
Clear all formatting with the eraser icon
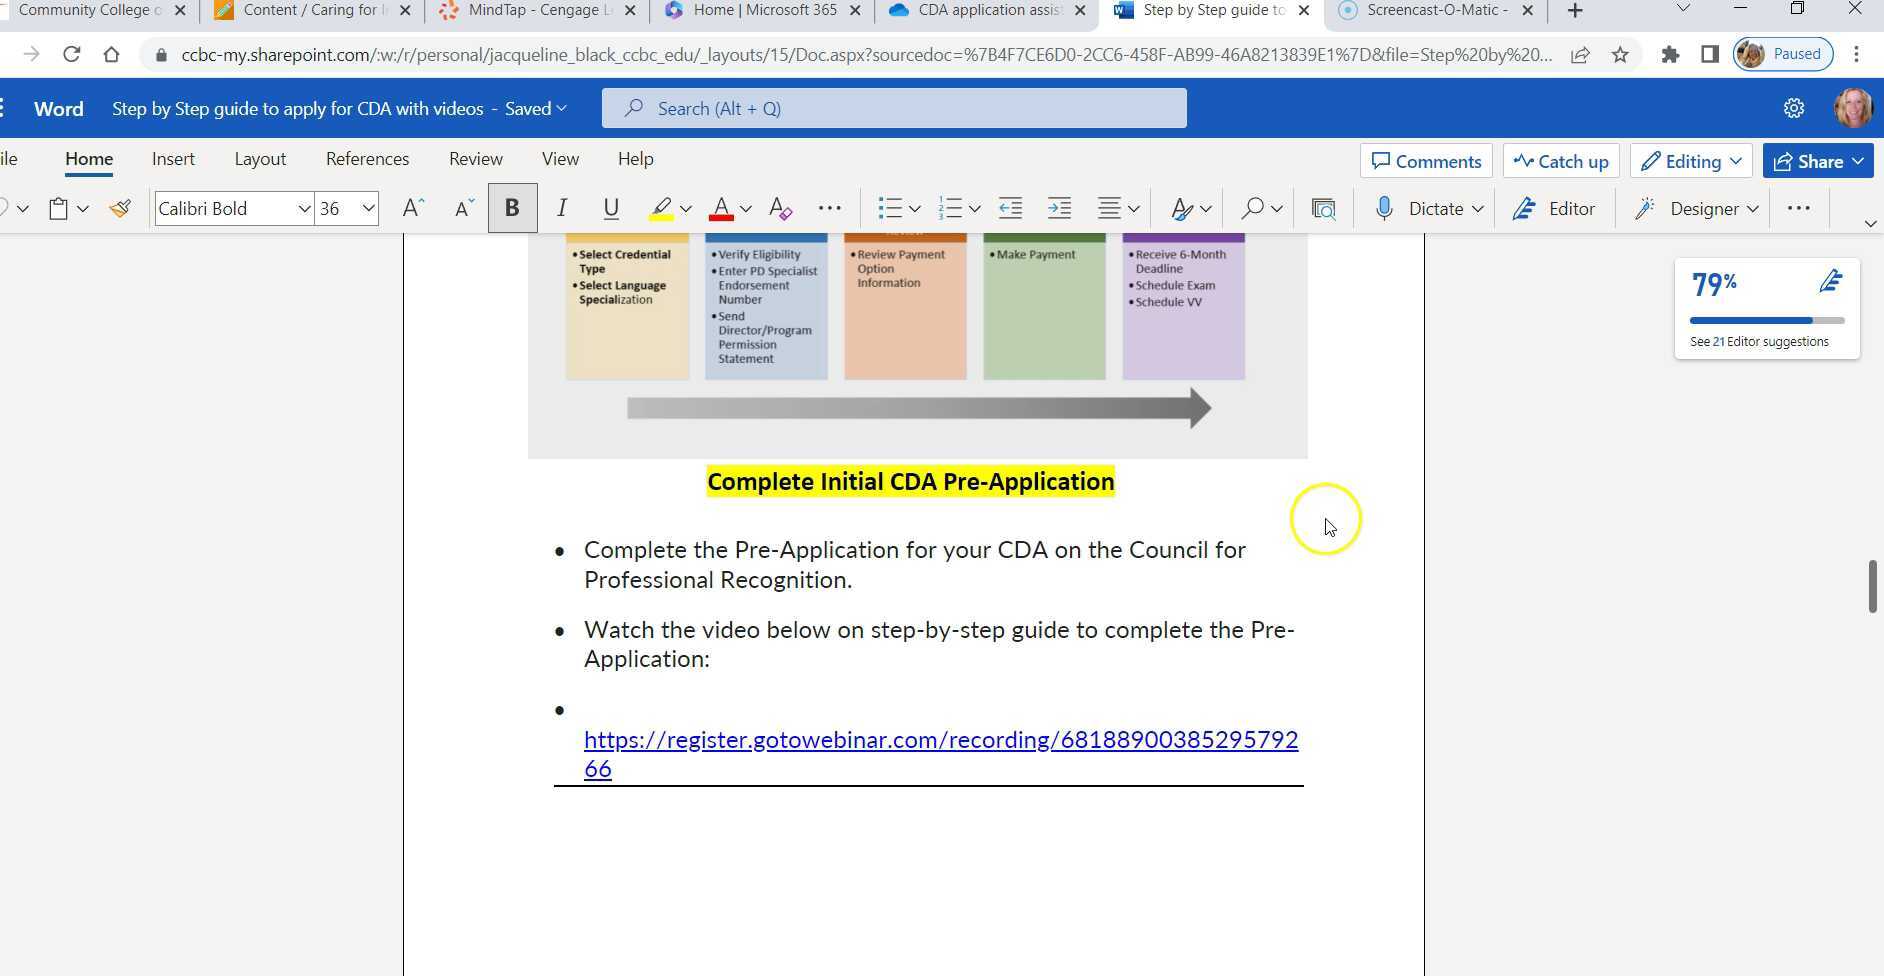coord(780,208)
